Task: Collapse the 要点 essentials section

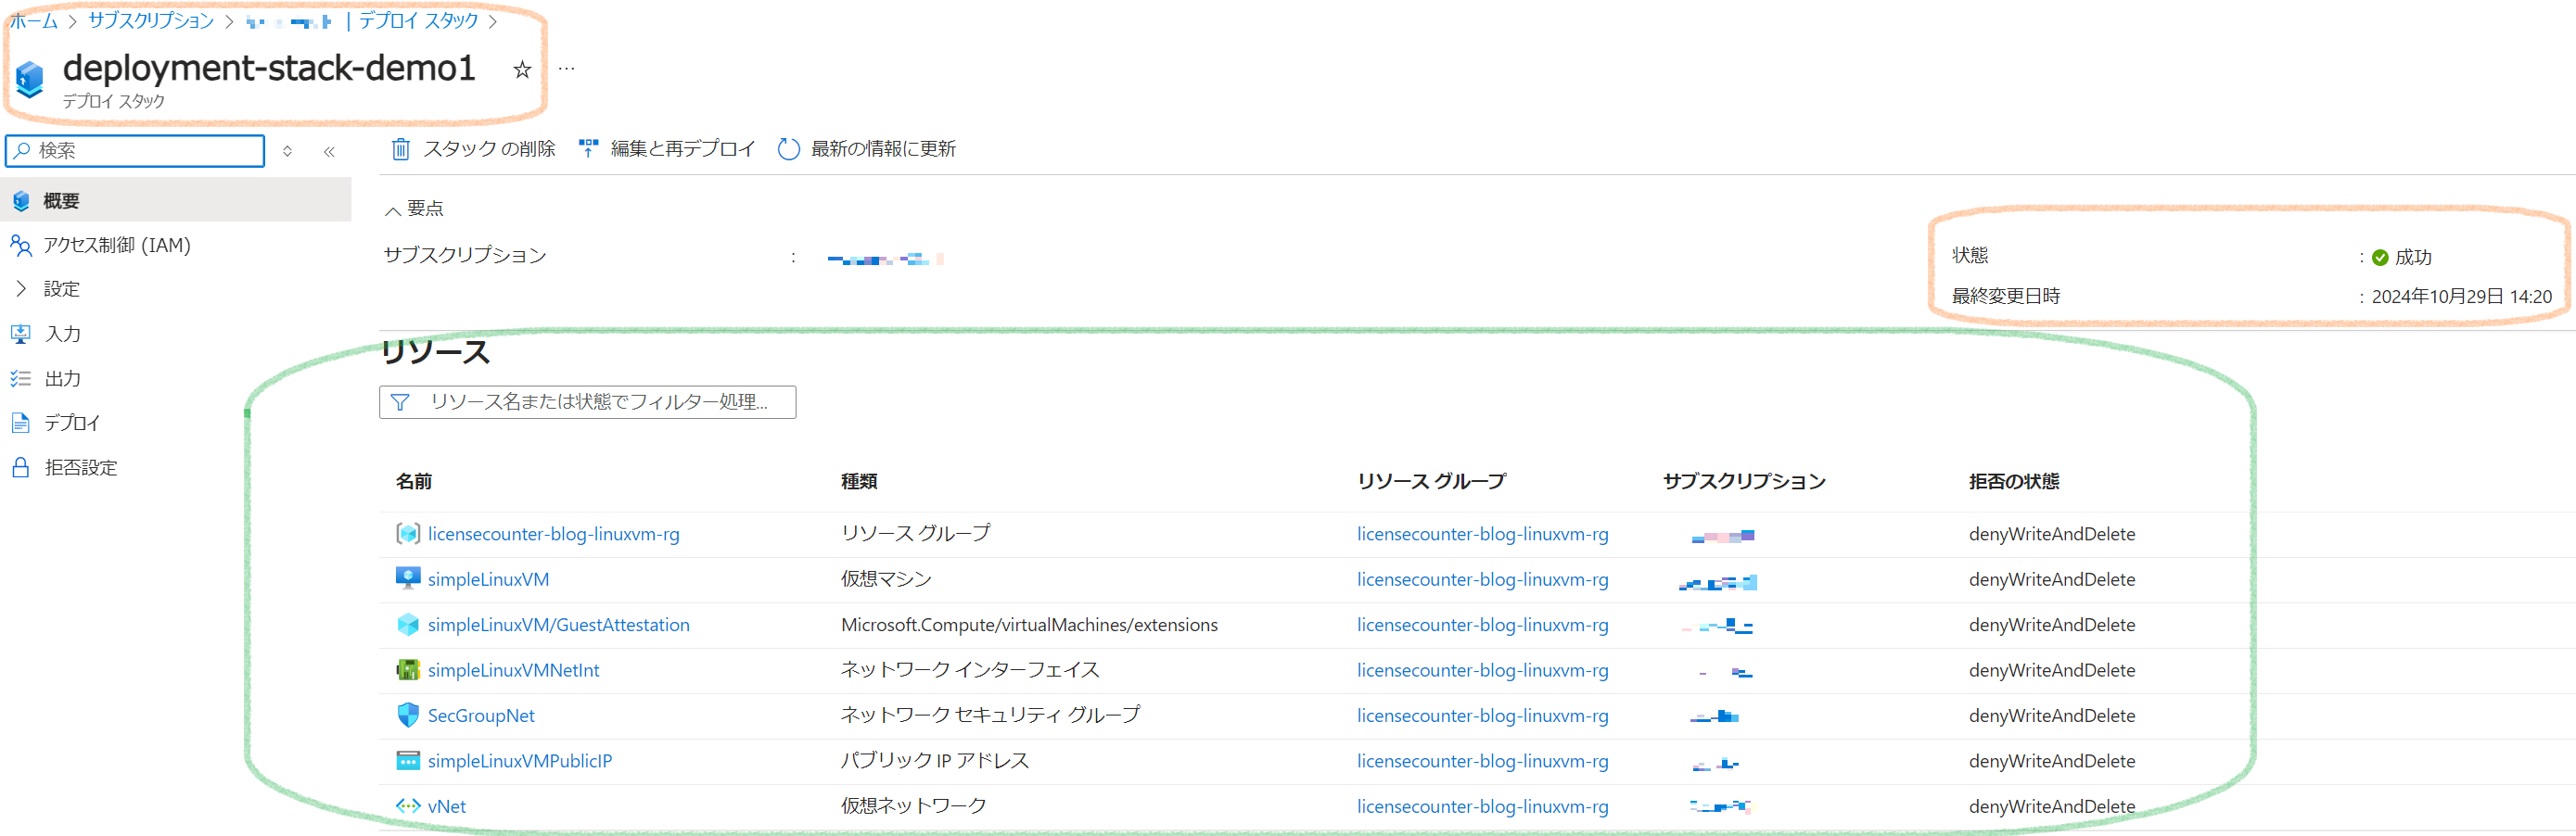Action: pos(393,210)
